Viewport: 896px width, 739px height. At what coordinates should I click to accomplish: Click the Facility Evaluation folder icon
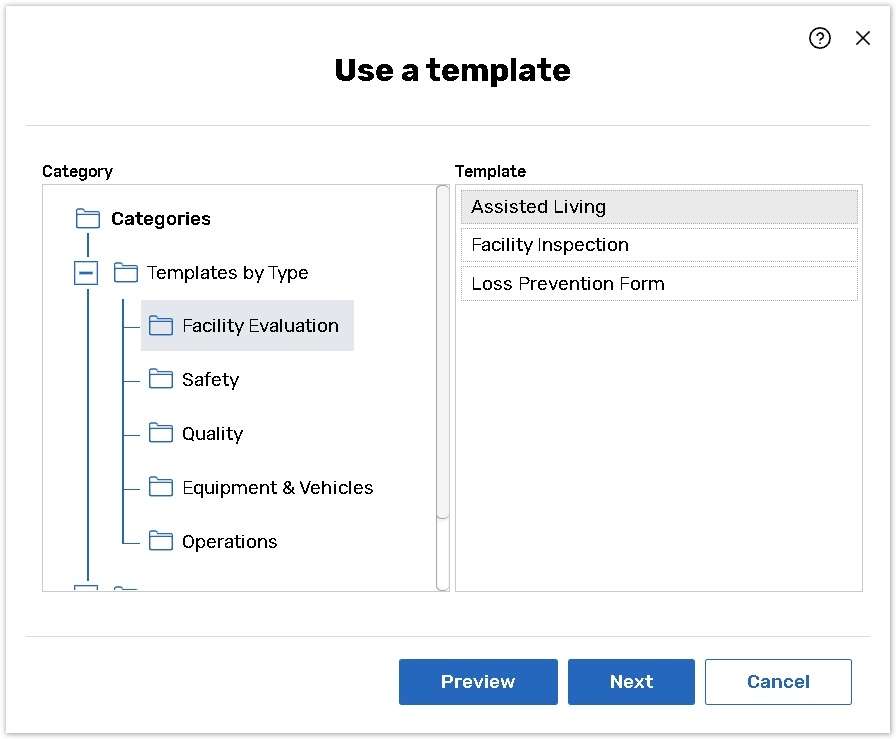pyautogui.click(x=161, y=325)
